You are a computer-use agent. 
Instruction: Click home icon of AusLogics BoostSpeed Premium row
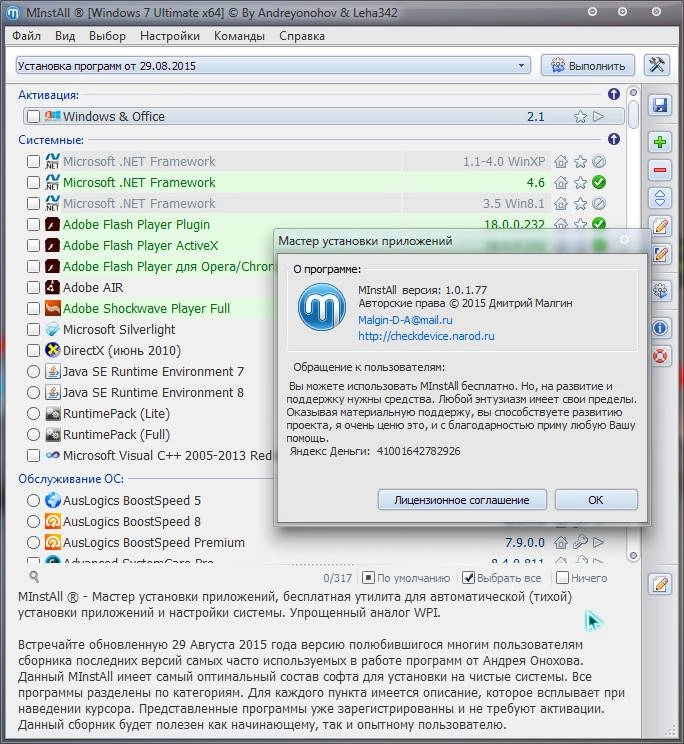pyautogui.click(x=561, y=542)
